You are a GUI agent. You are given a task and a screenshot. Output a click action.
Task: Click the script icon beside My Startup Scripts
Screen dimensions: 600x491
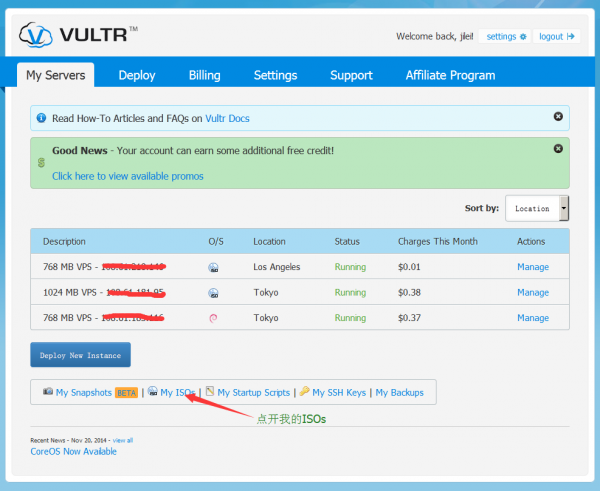coord(210,391)
